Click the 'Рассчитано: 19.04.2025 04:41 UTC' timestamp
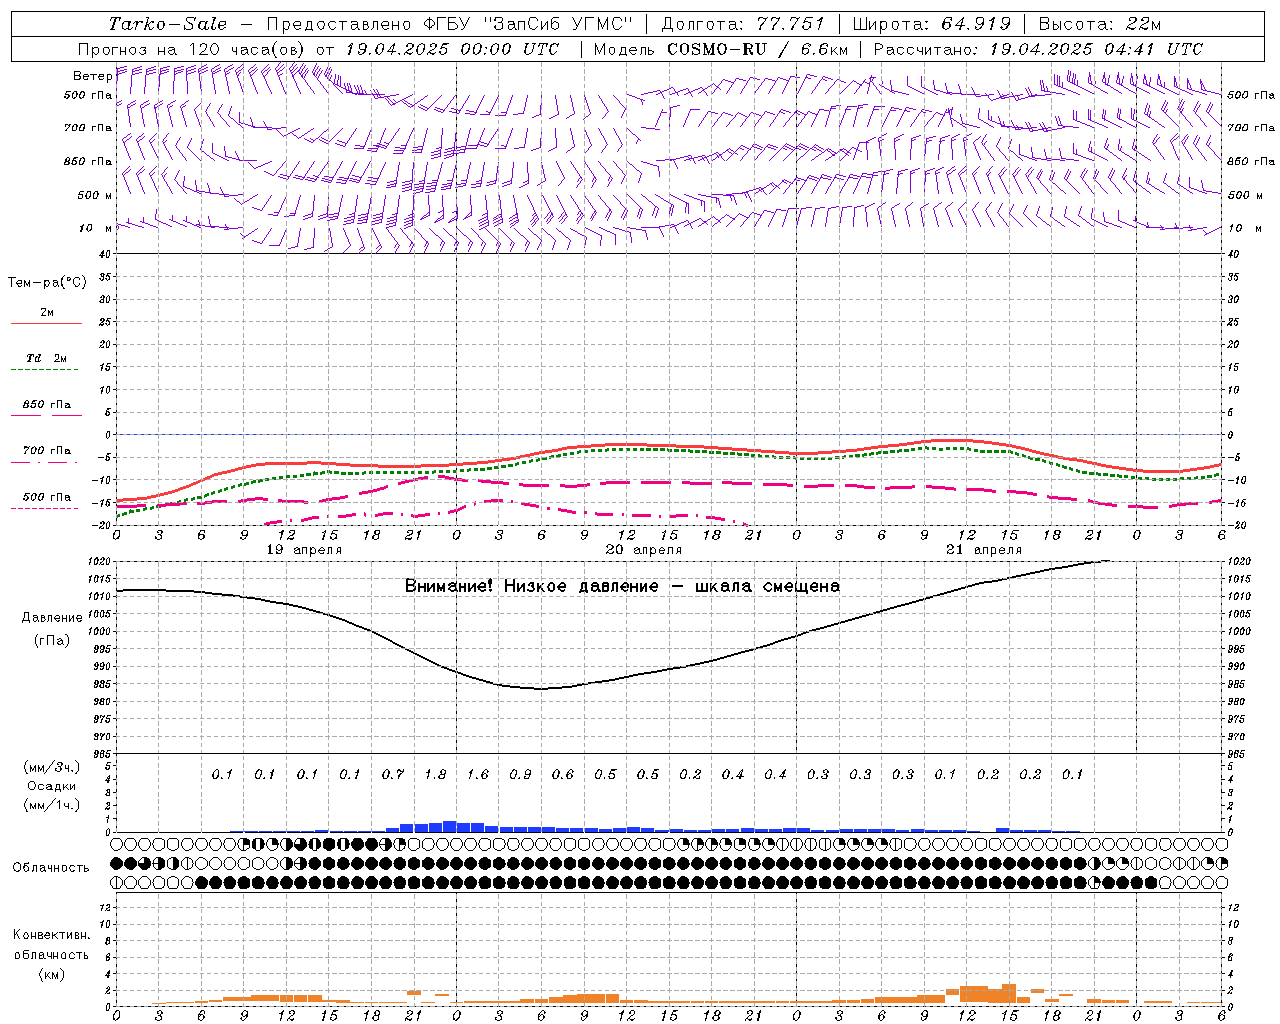1280x1024 pixels. 1038,49
